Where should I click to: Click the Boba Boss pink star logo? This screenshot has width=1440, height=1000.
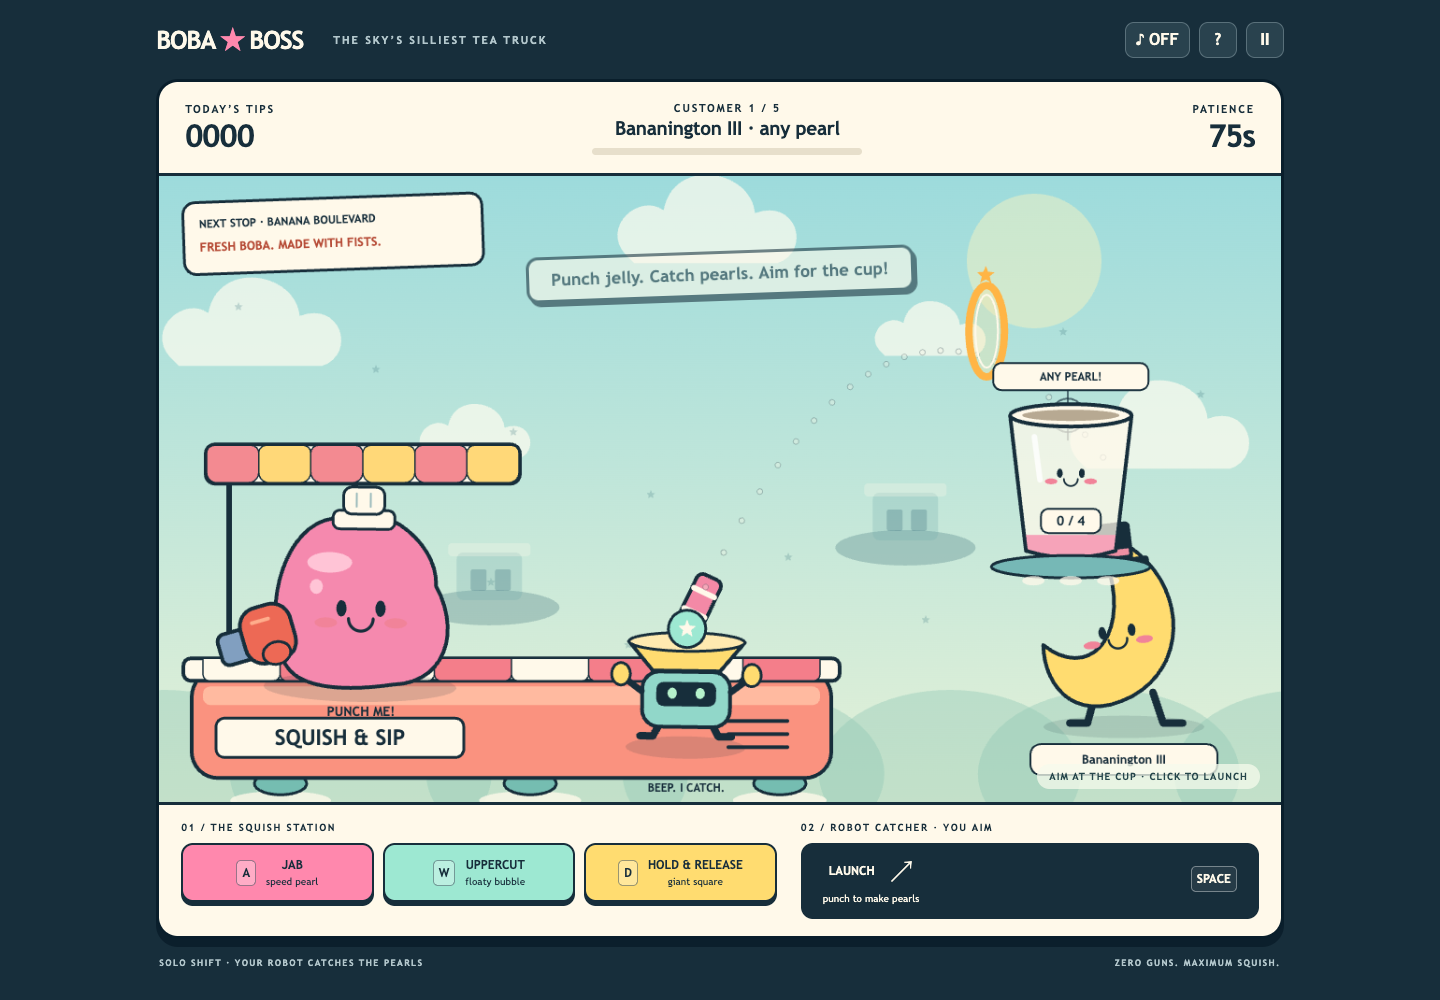tap(232, 39)
